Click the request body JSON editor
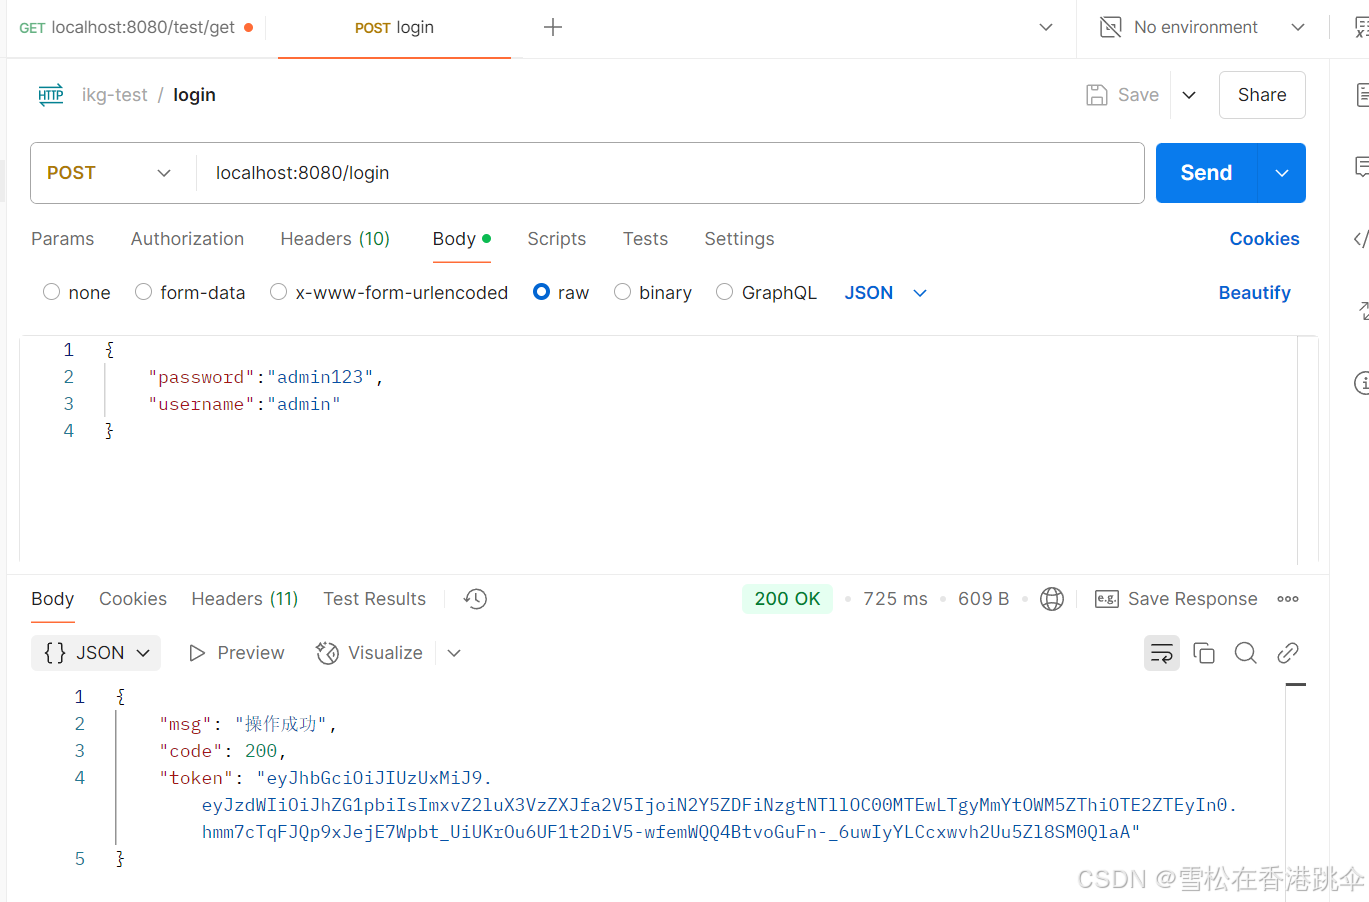Viewport: 1369px width, 902px height. [658, 448]
